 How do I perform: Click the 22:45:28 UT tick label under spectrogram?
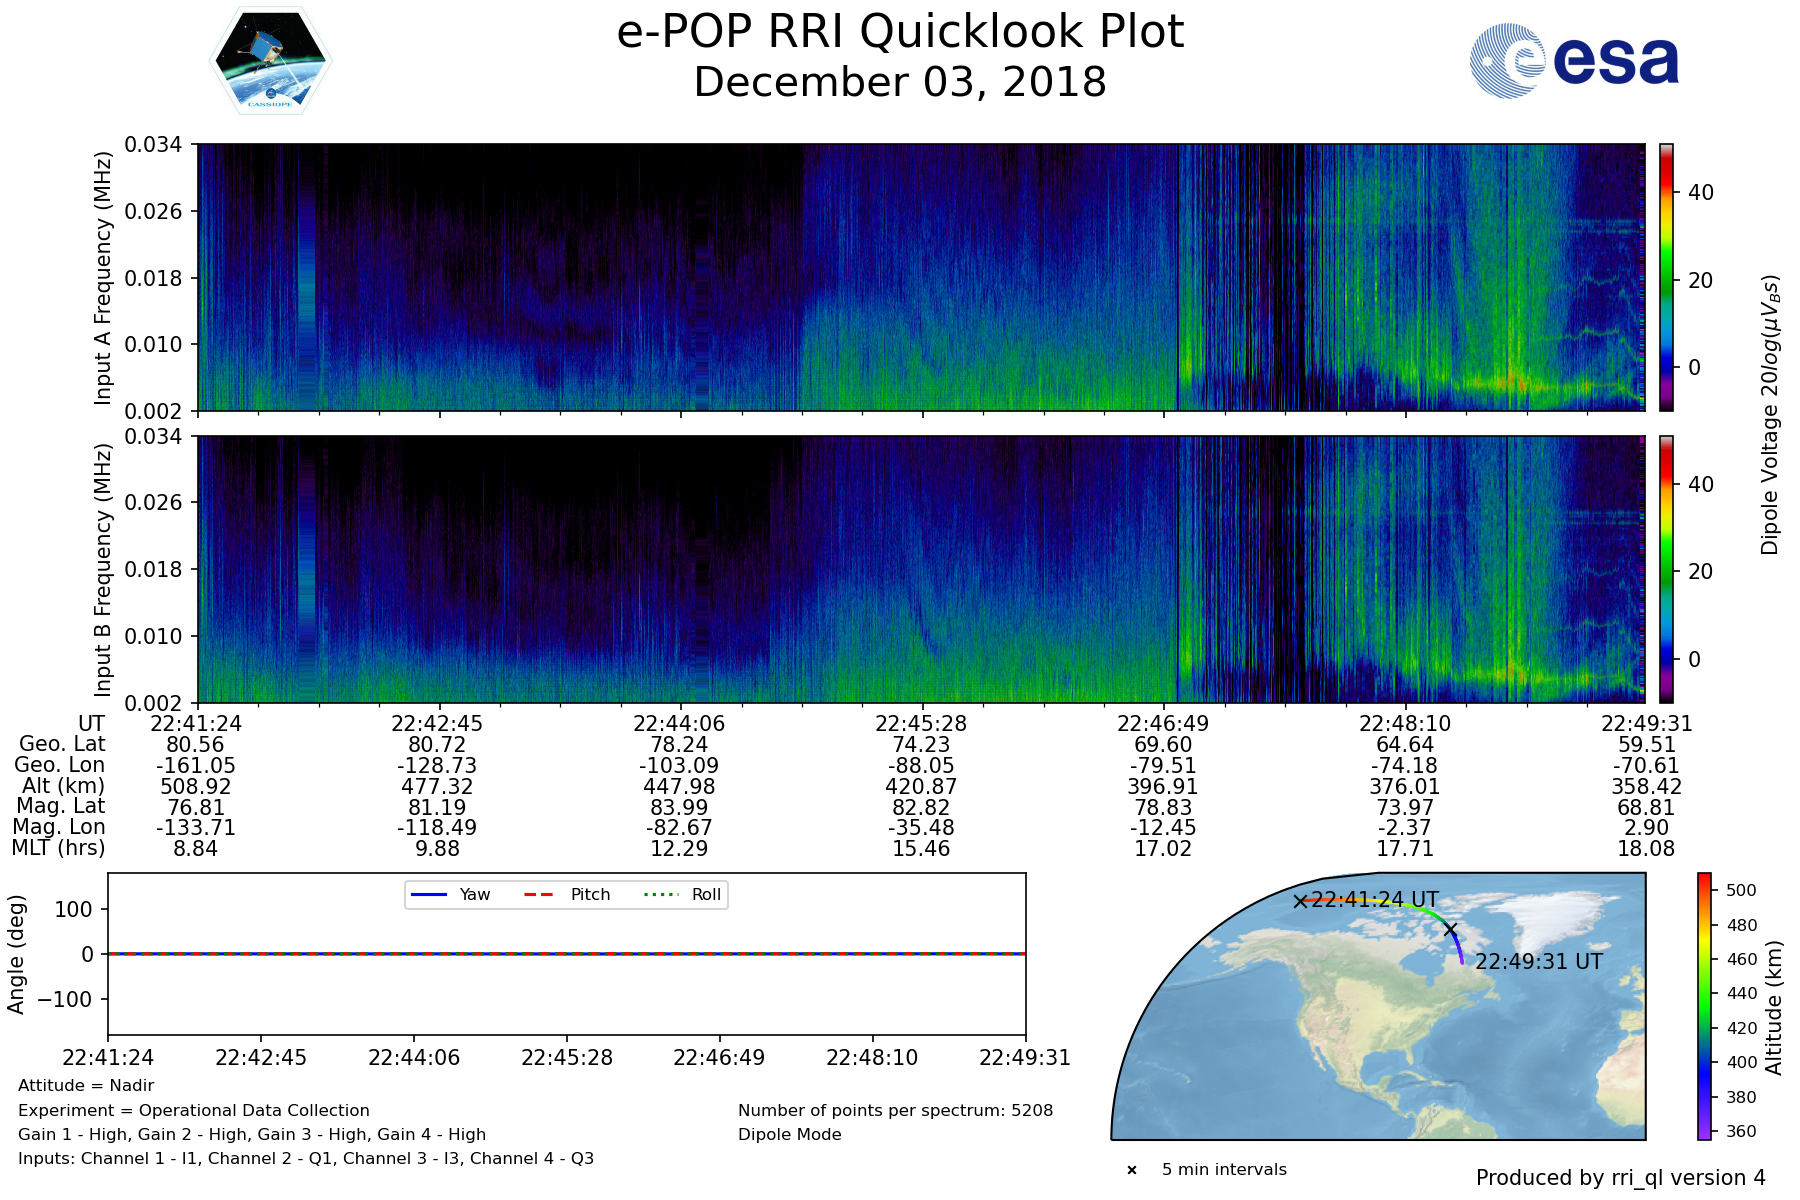click(921, 724)
